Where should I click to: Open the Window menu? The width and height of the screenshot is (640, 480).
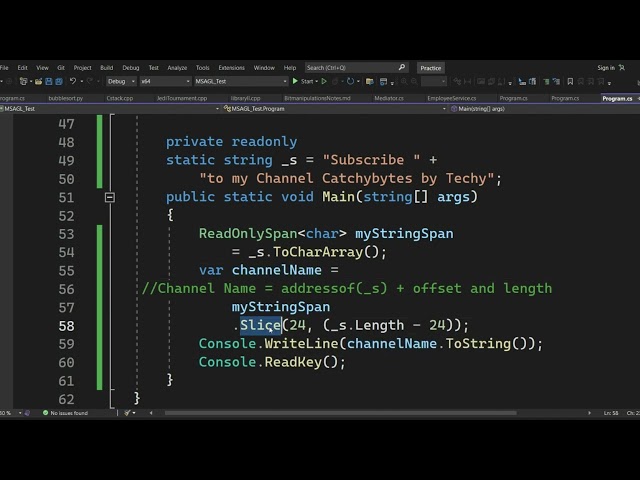[264, 68]
